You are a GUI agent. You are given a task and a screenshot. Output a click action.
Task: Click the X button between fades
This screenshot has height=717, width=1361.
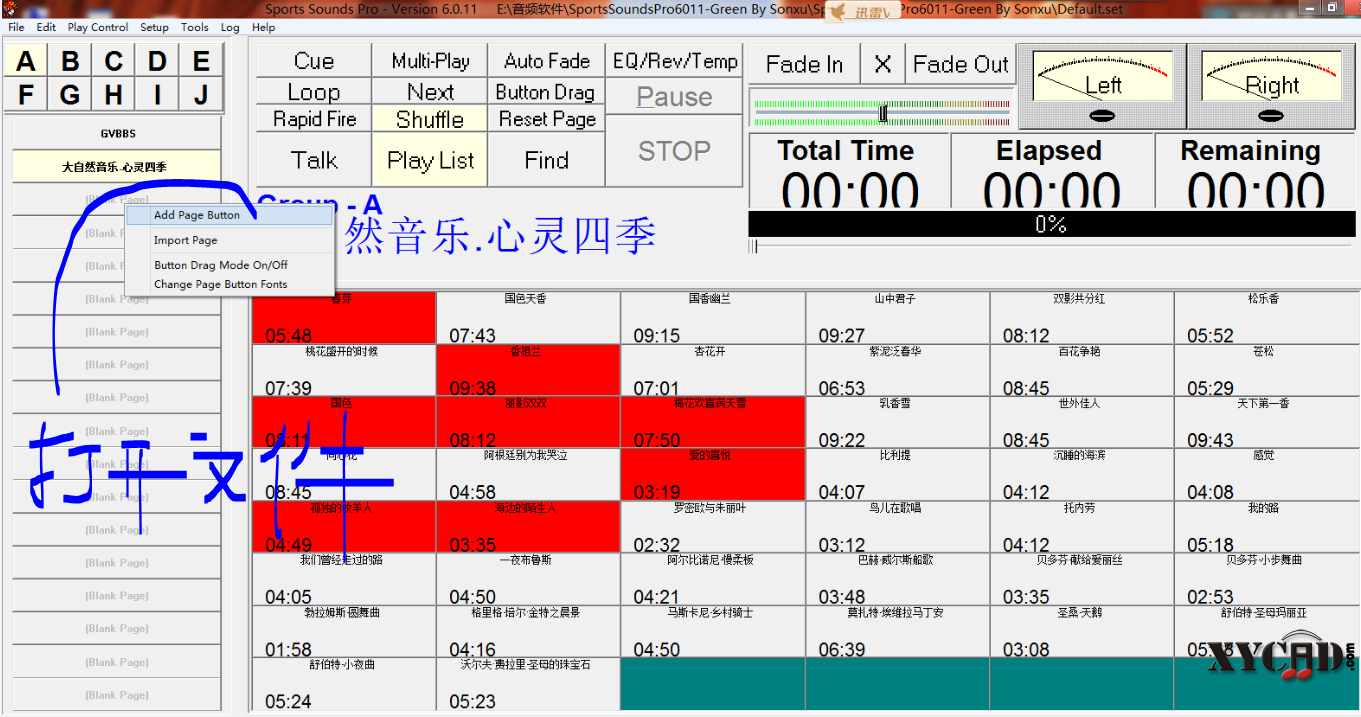[x=882, y=65]
